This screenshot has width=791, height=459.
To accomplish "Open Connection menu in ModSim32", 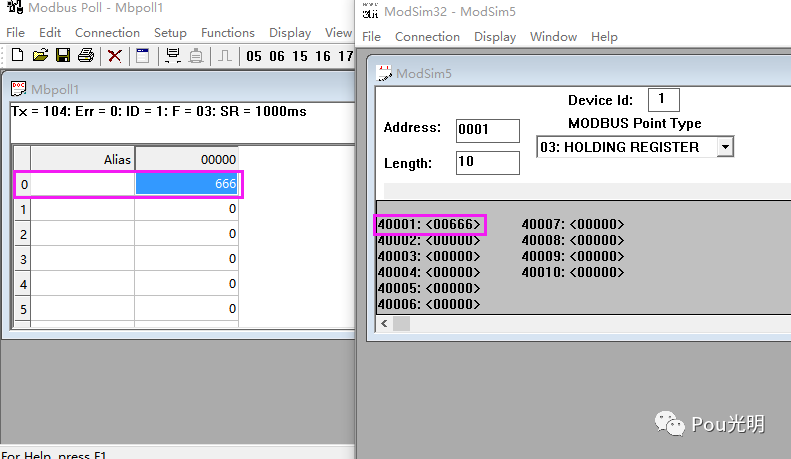I will tap(427, 37).
